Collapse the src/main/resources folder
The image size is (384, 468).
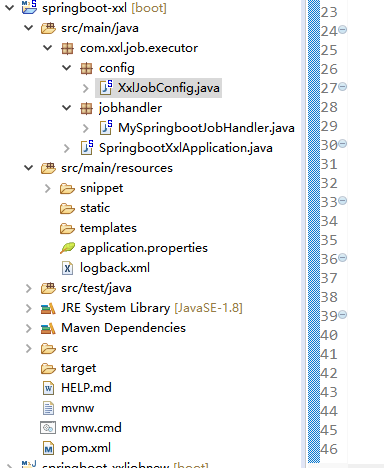click(29, 168)
